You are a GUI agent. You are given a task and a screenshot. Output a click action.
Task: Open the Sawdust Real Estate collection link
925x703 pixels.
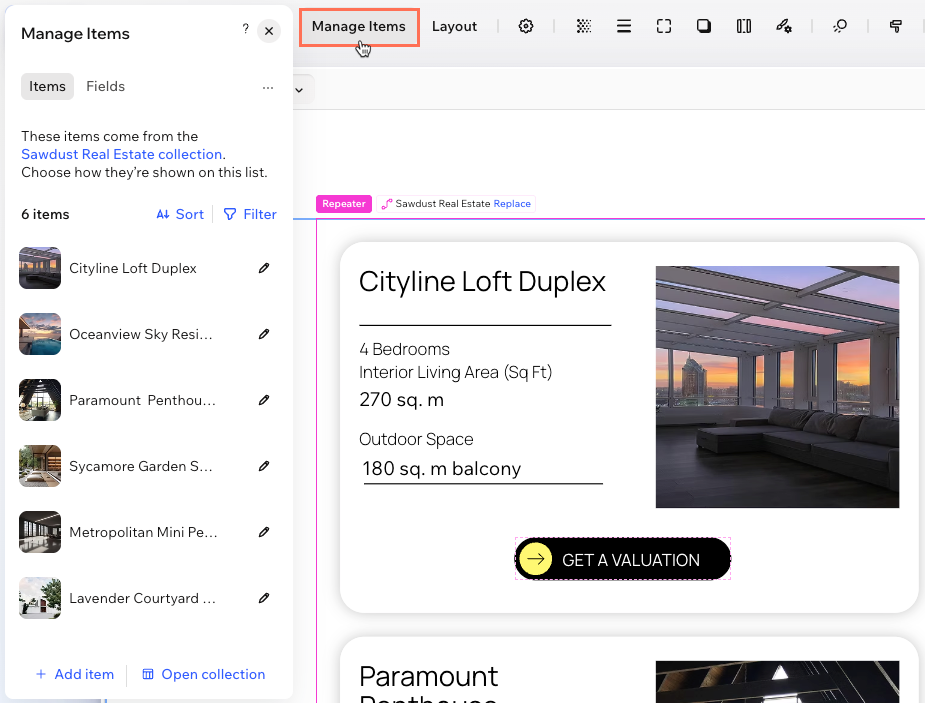[x=122, y=155]
